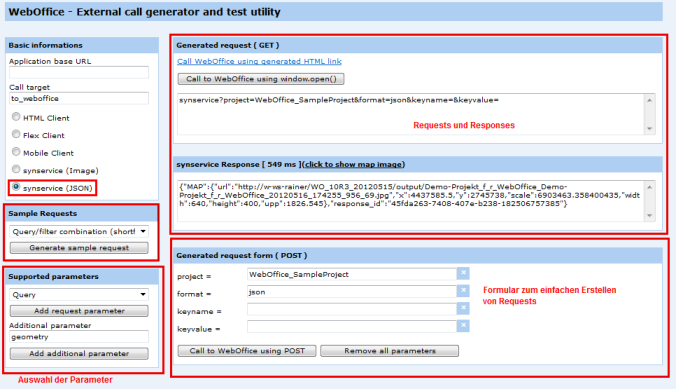676x389 pixels.
Task: Click the Supported parameters panel header
Action: 82,276
